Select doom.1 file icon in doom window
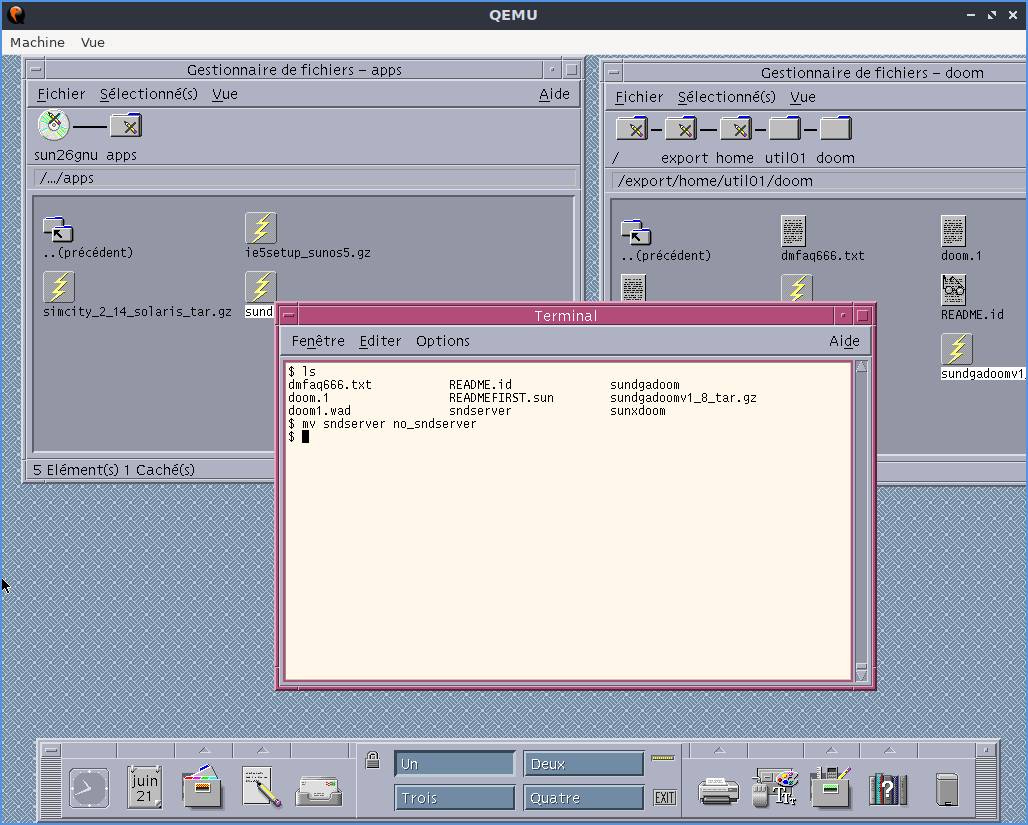Viewport: 1028px width, 825px height. click(953, 231)
